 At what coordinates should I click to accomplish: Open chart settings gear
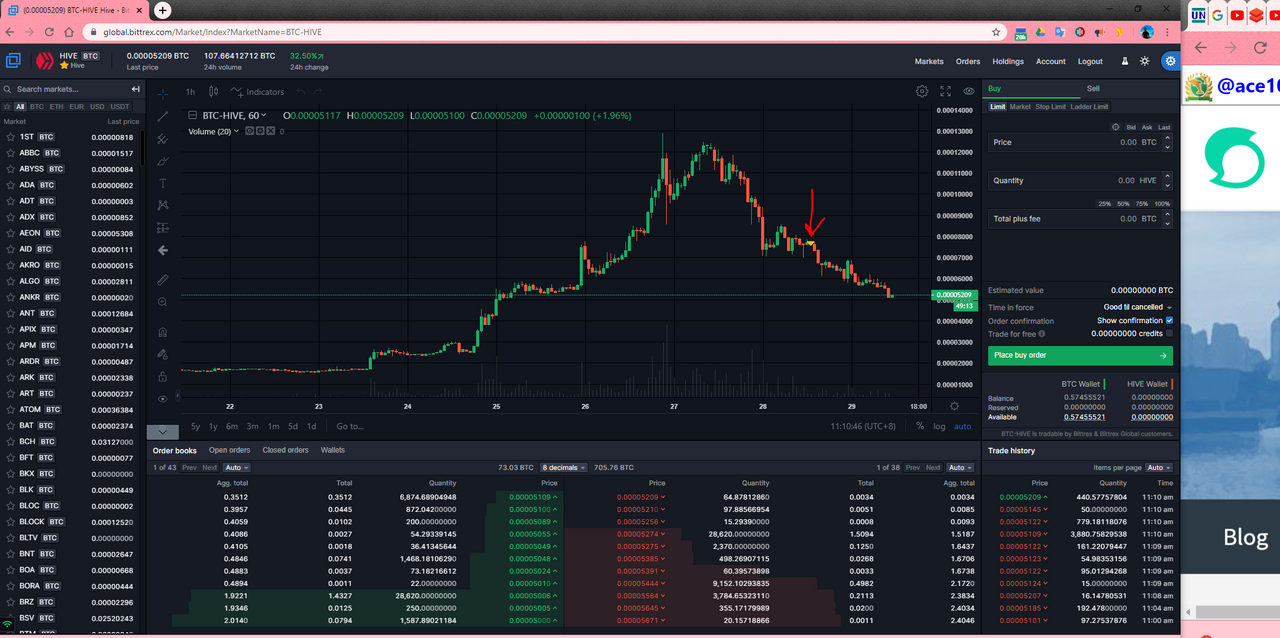coord(922,91)
